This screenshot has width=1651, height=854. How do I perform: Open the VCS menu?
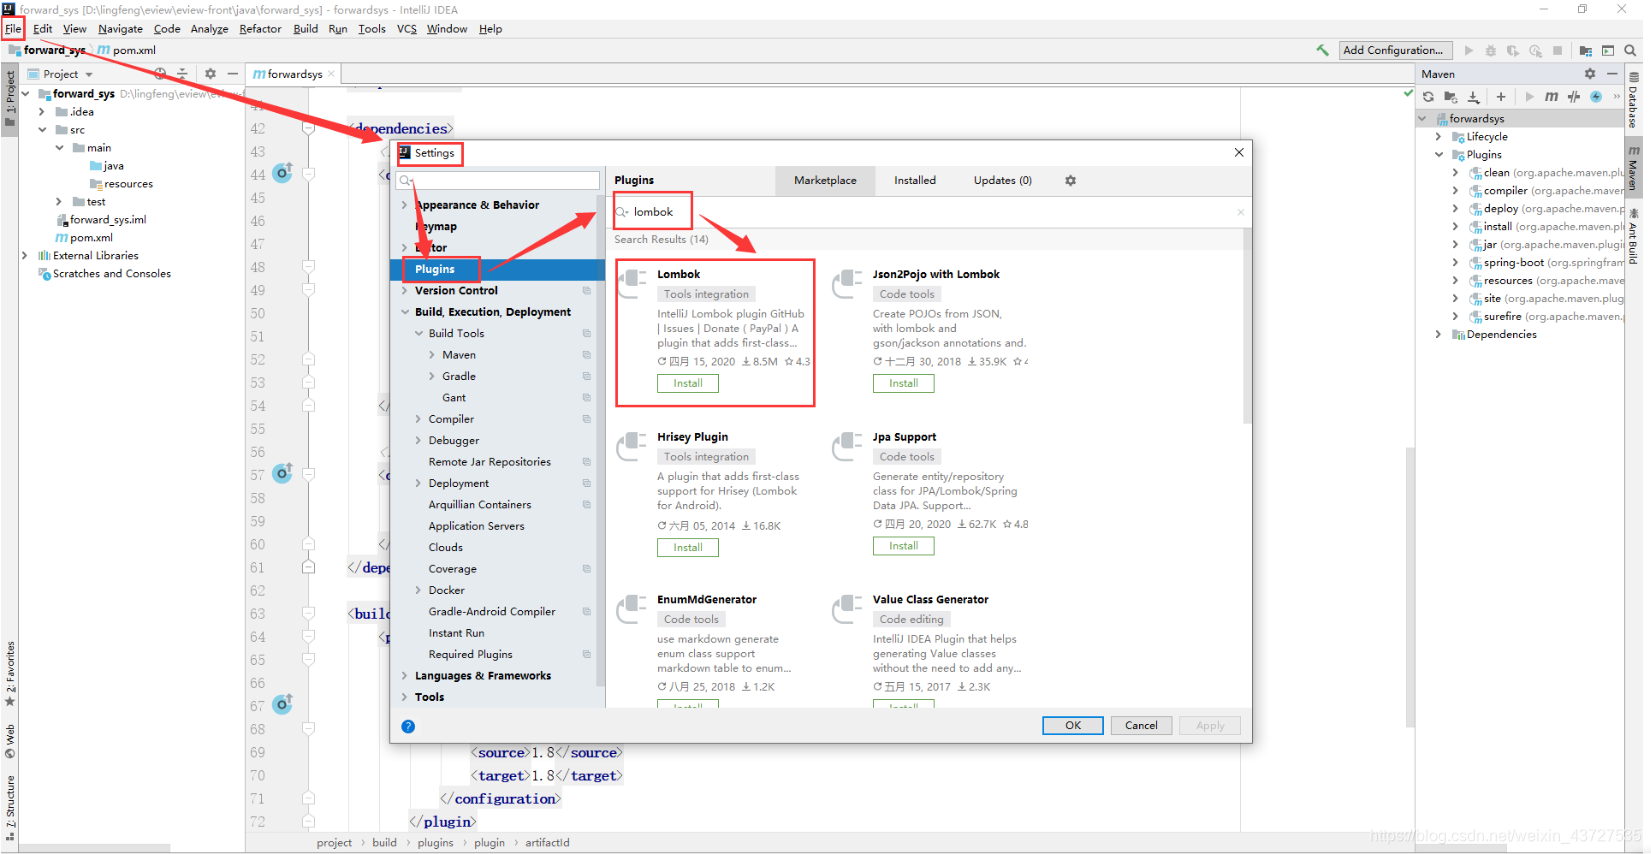[x=406, y=29]
